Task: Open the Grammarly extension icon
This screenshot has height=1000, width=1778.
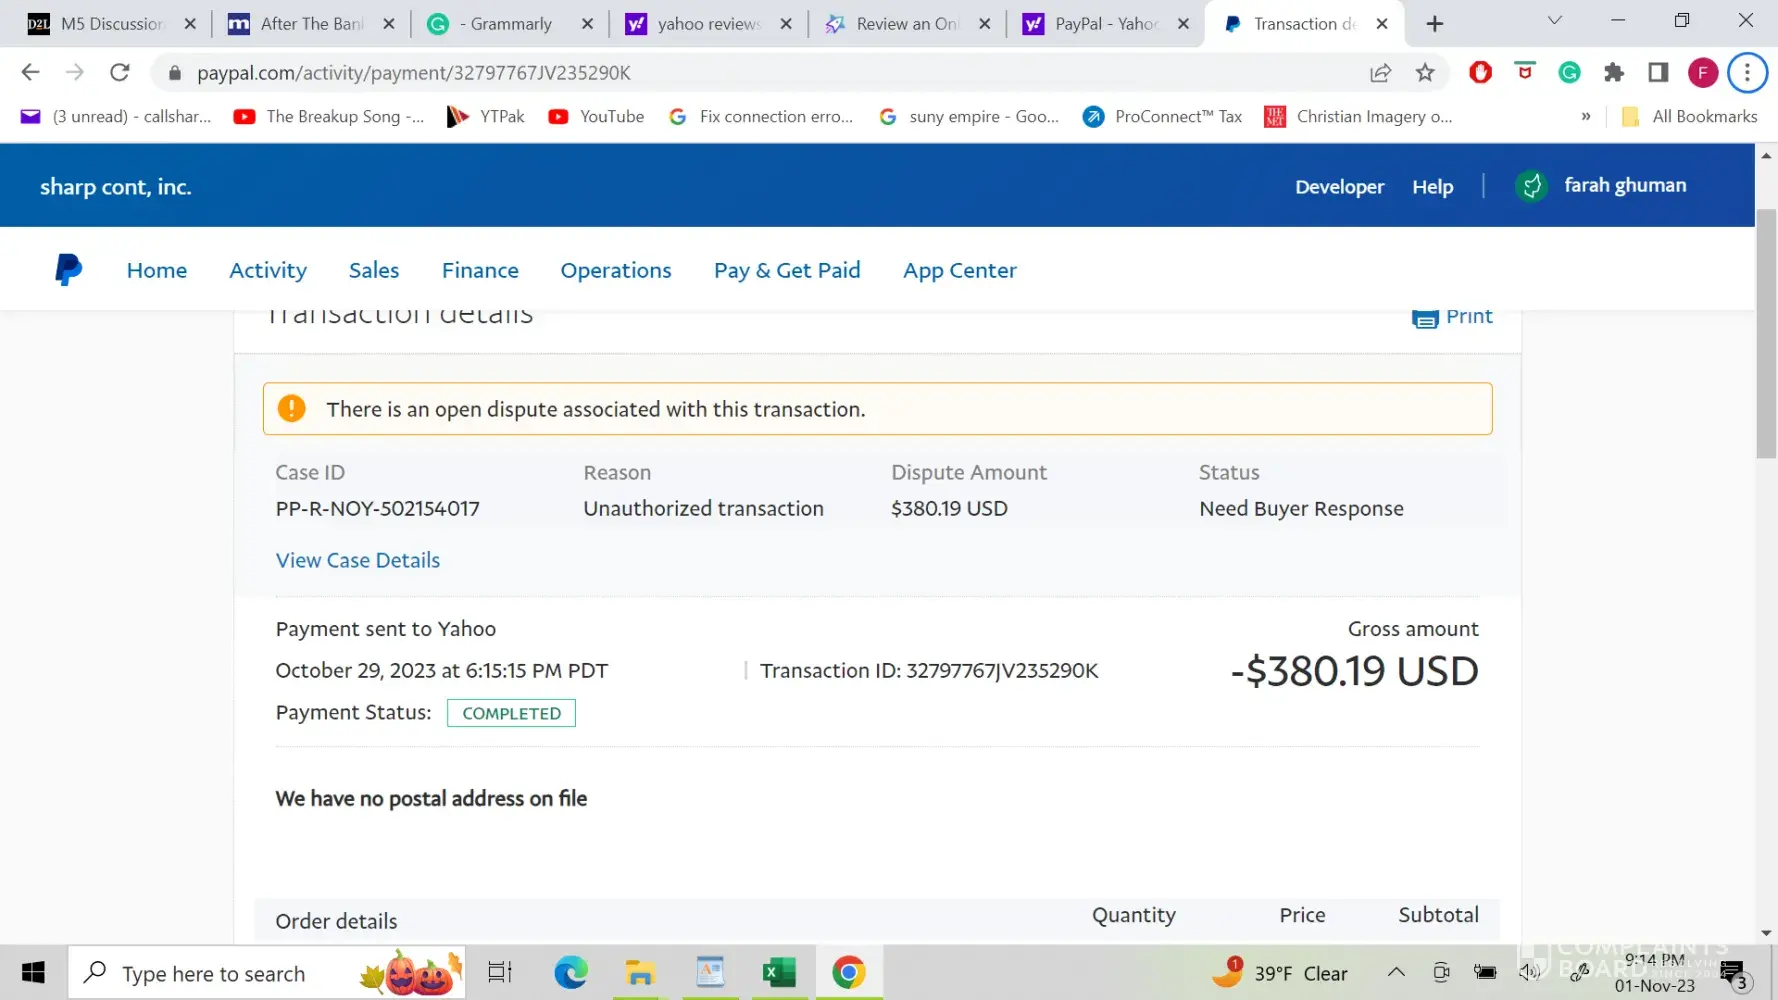Action: pyautogui.click(x=1569, y=72)
